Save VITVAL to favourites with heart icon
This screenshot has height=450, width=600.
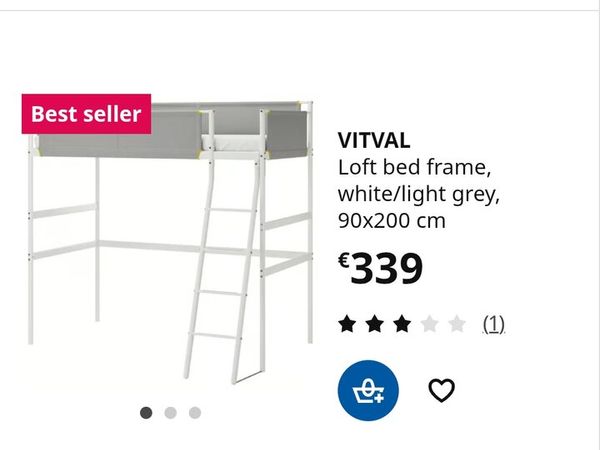pos(441,390)
